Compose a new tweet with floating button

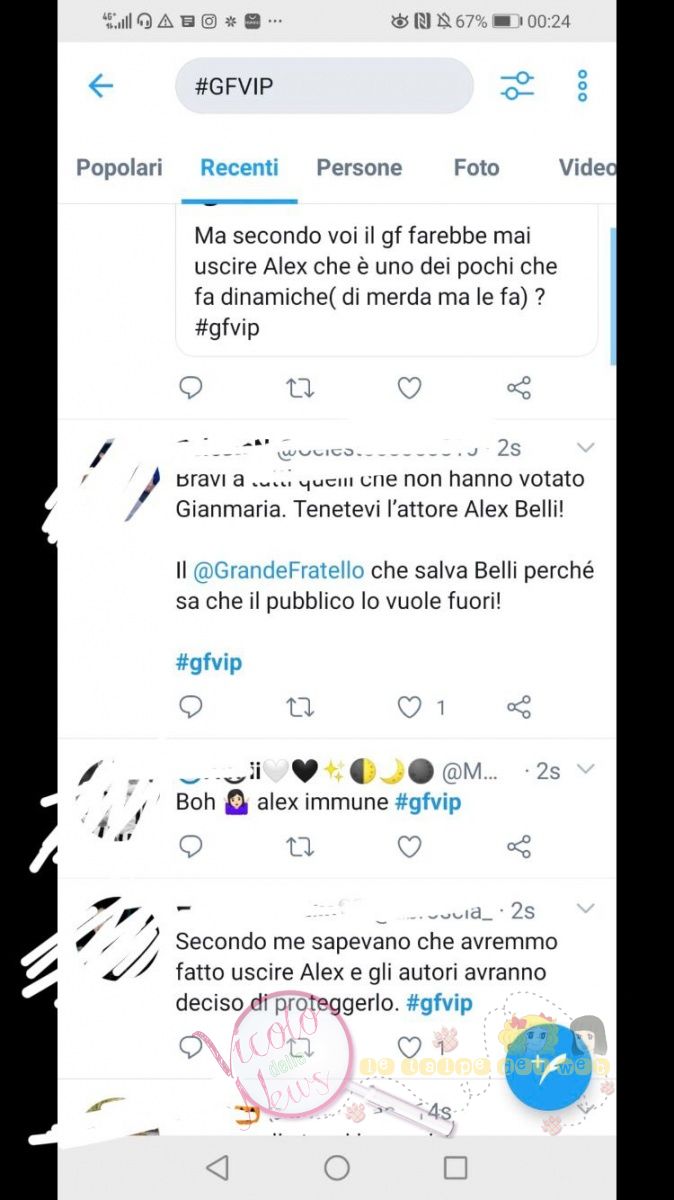[x=548, y=1066]
